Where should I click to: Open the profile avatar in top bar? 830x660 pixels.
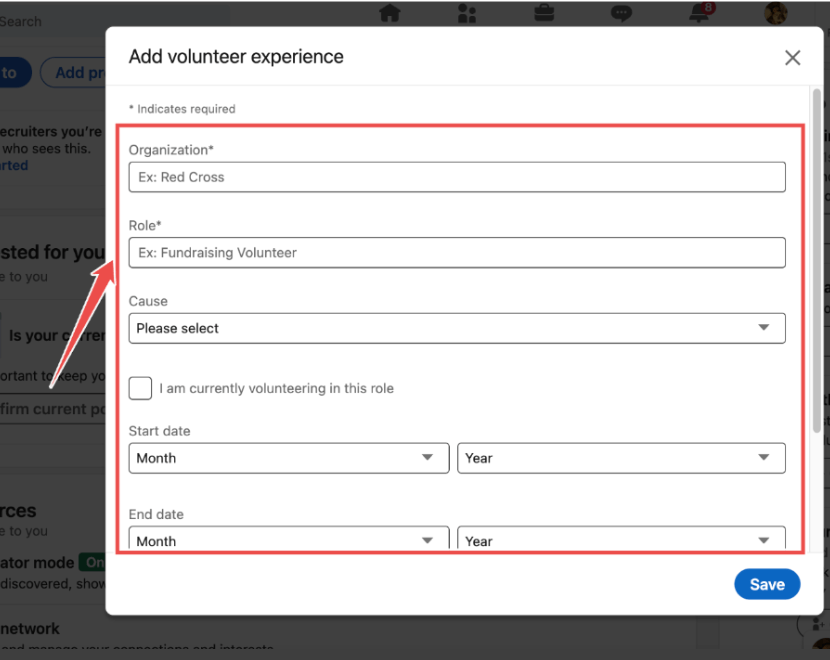click(x=775, y=13)
